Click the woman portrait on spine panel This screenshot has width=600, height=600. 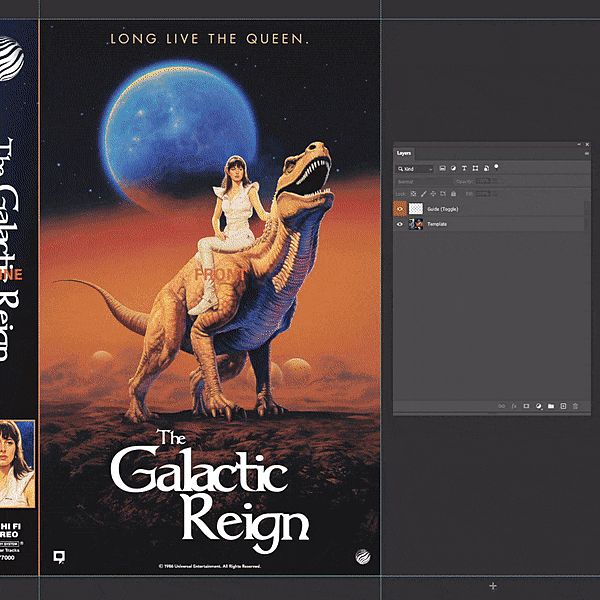coord(17,464)
